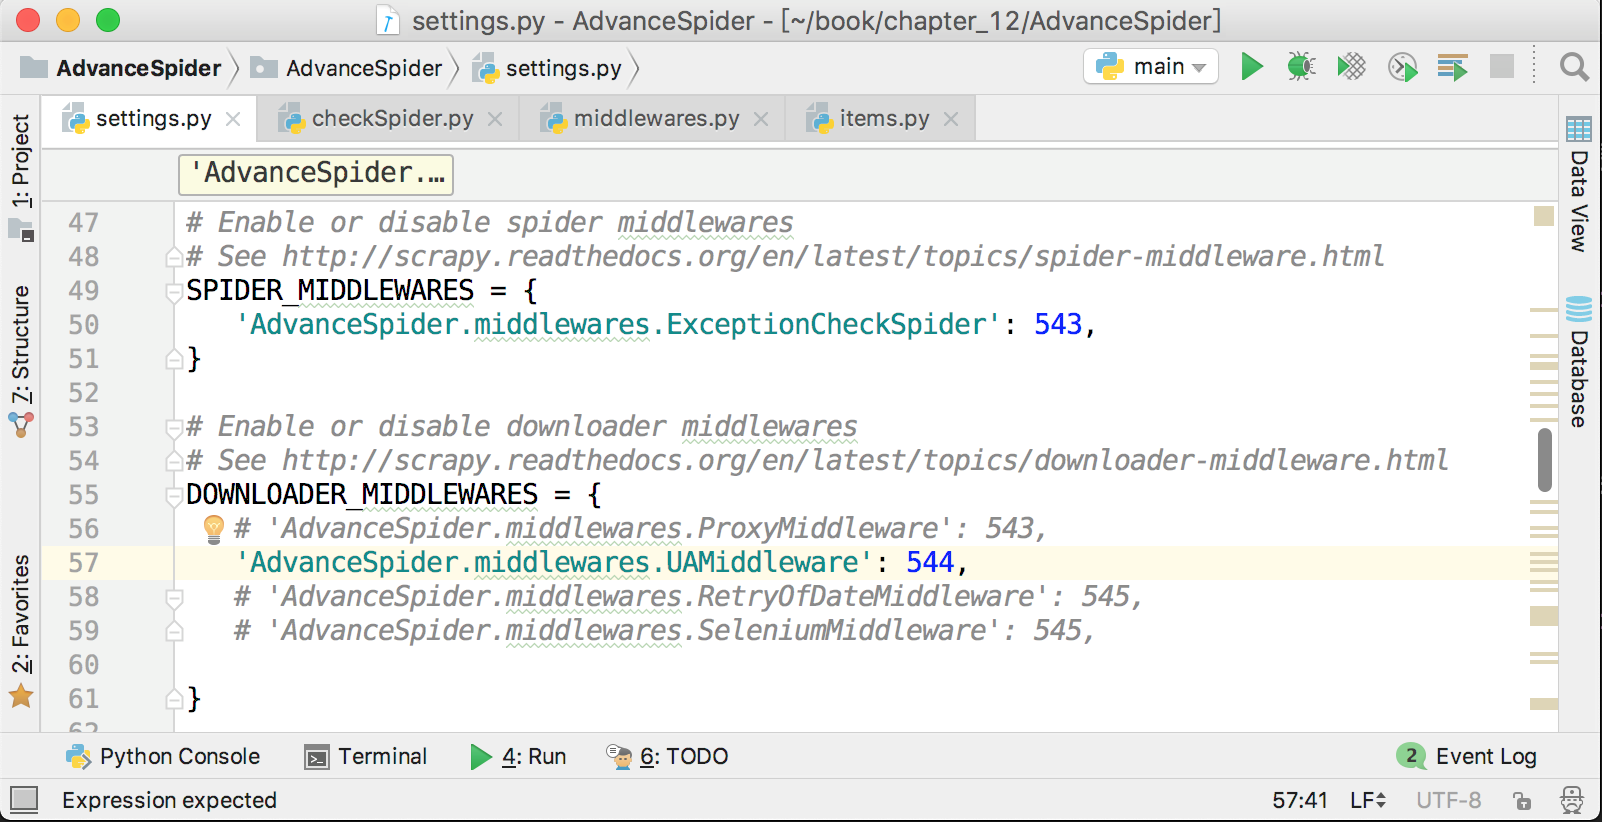Close the items.py tab
Viewport: 1602px width, 822px height.
[951, 119]
